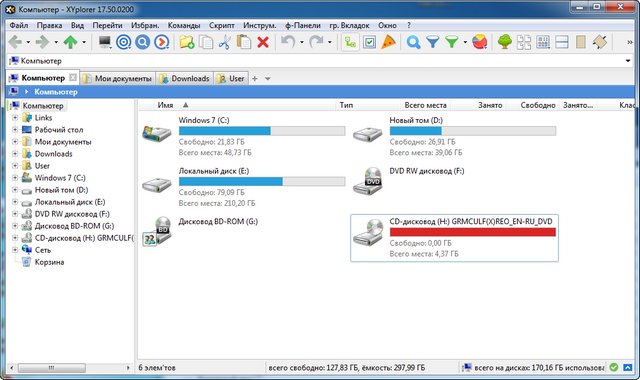Expand Локальный диск (E:) tree node

(x=15, y=202)
